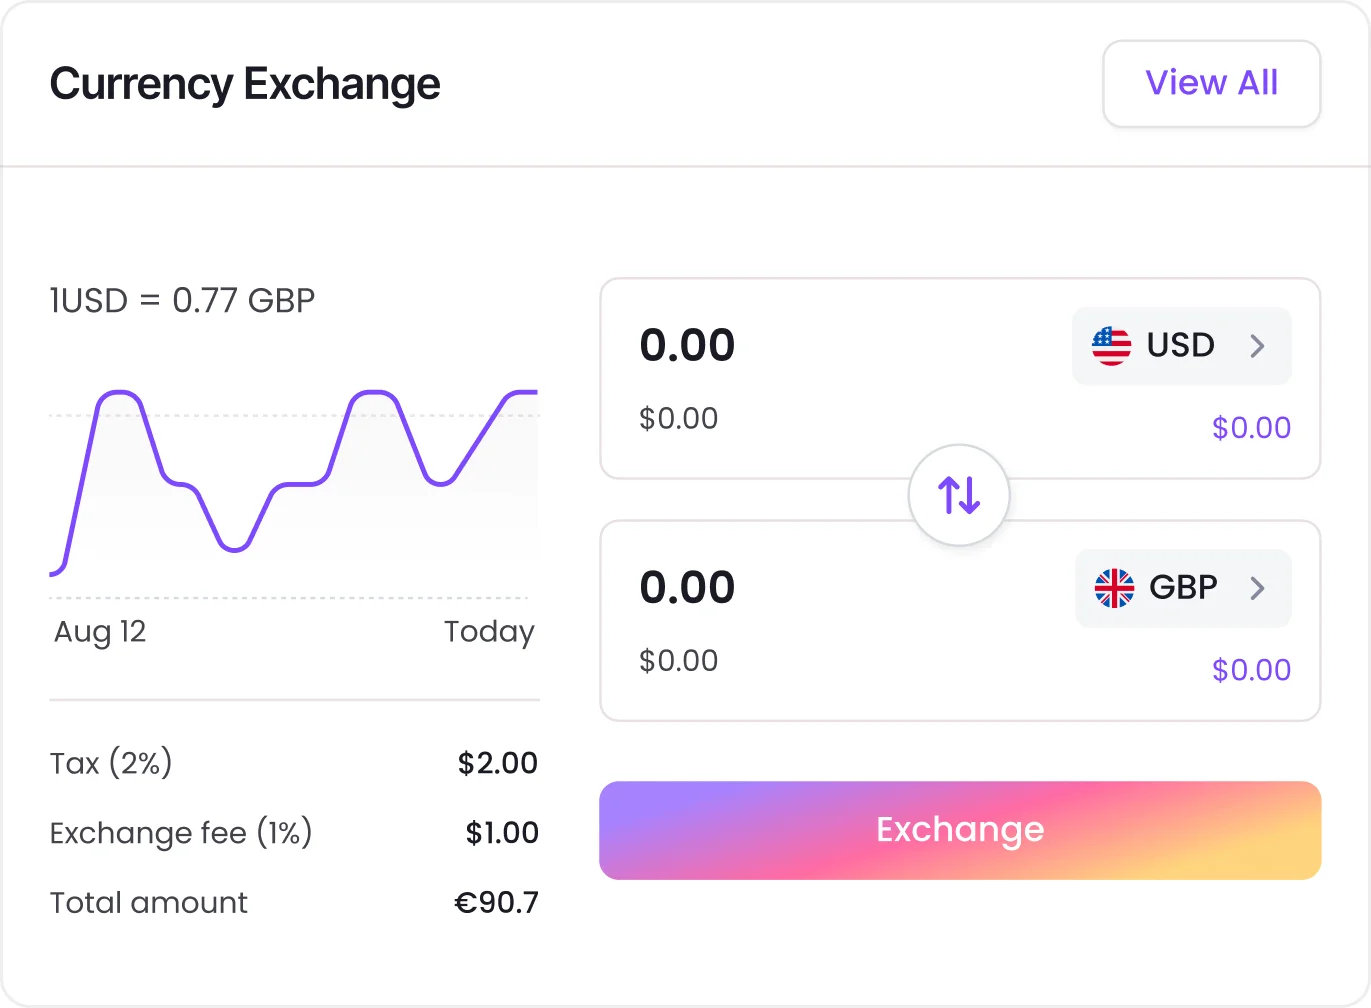The width and height of the screenshot is (1371, 1008).
Task: Open the USD currency selector chevron
Action: click(1258, 346)
